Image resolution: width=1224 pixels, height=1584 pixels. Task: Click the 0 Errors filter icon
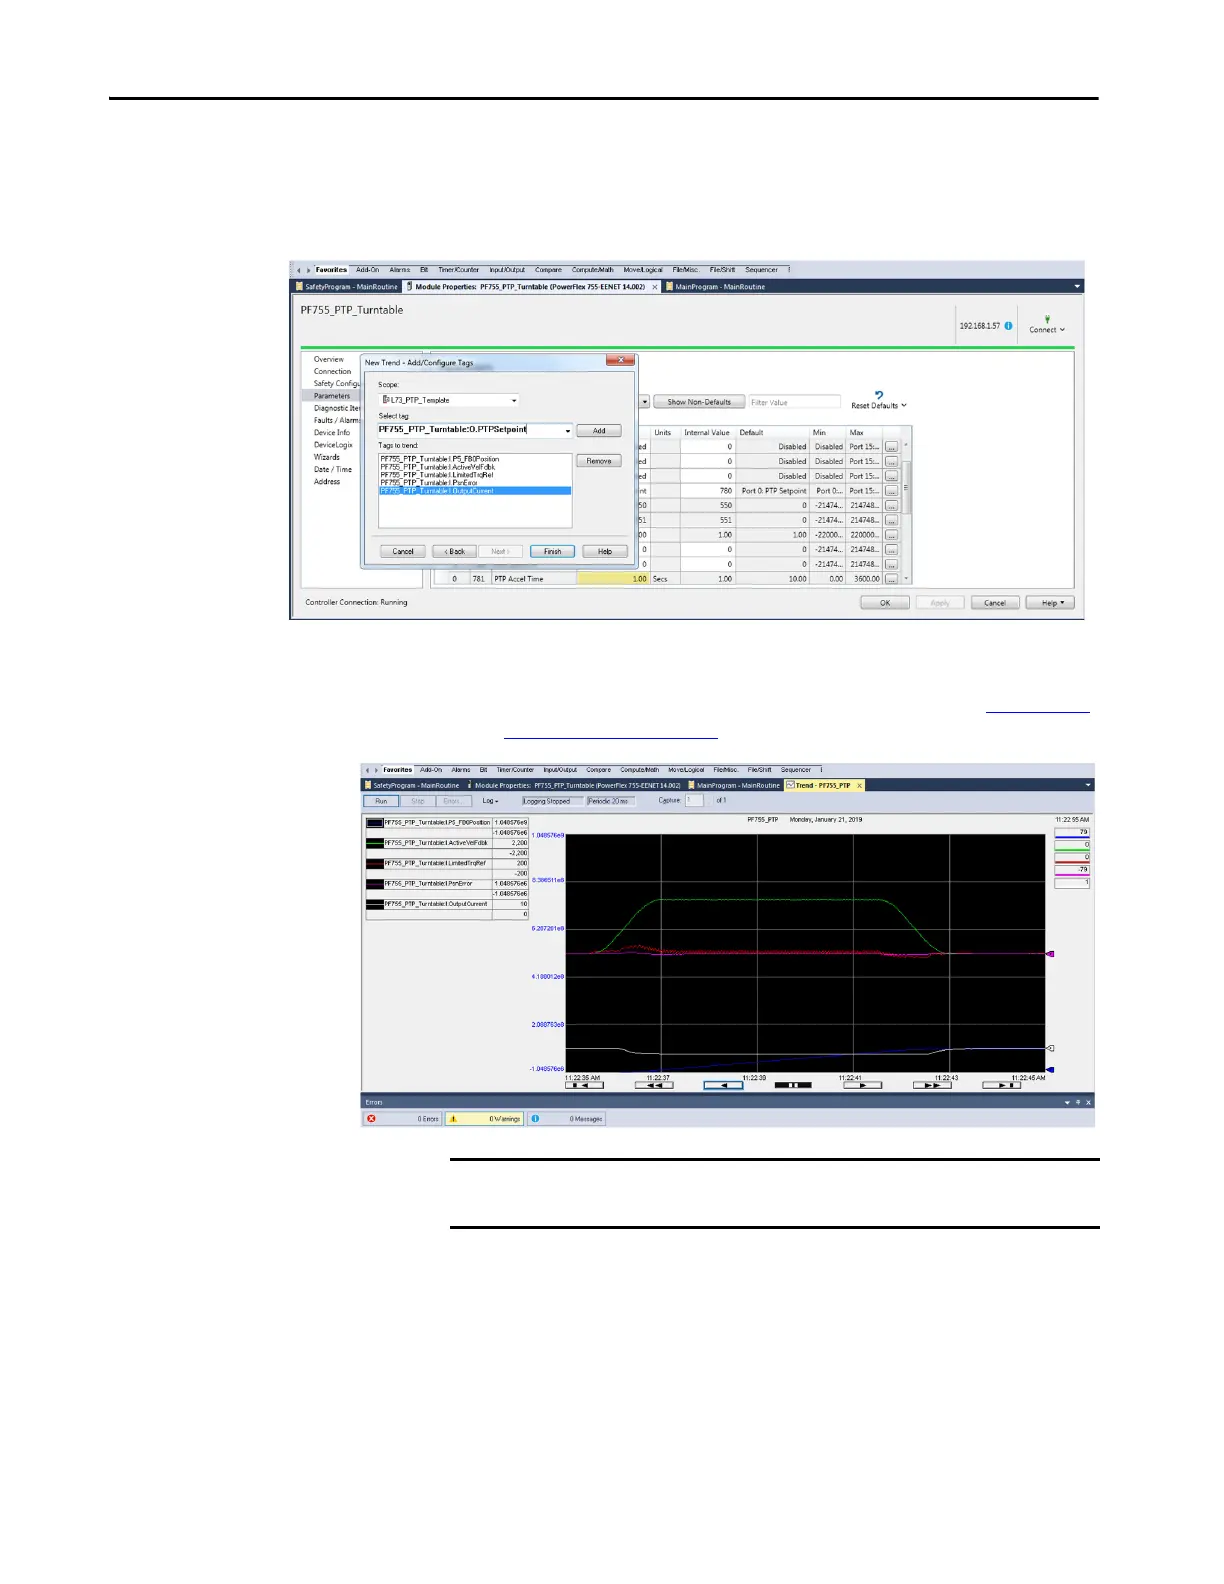[x=372, y=1119]
